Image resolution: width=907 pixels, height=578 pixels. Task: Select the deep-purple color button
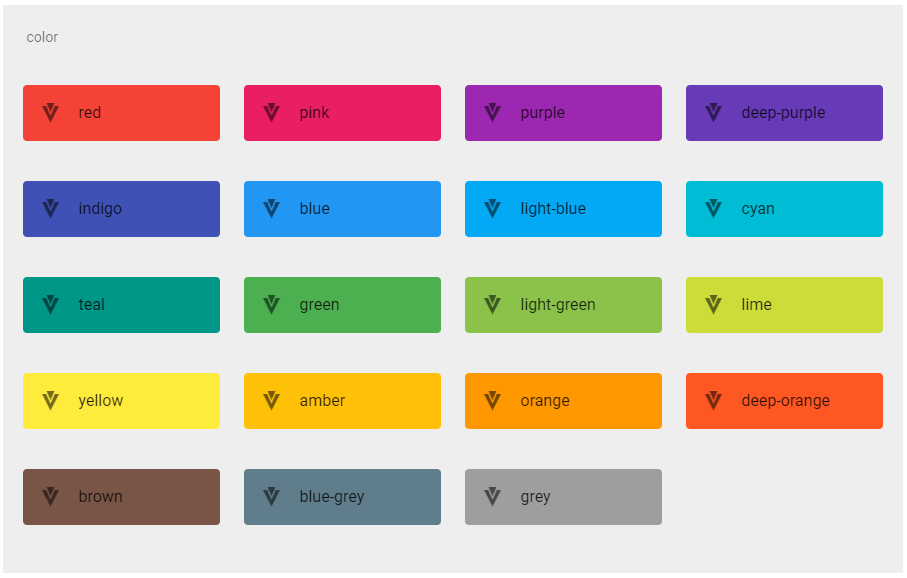pyautogui.click(x=784, y=113)
